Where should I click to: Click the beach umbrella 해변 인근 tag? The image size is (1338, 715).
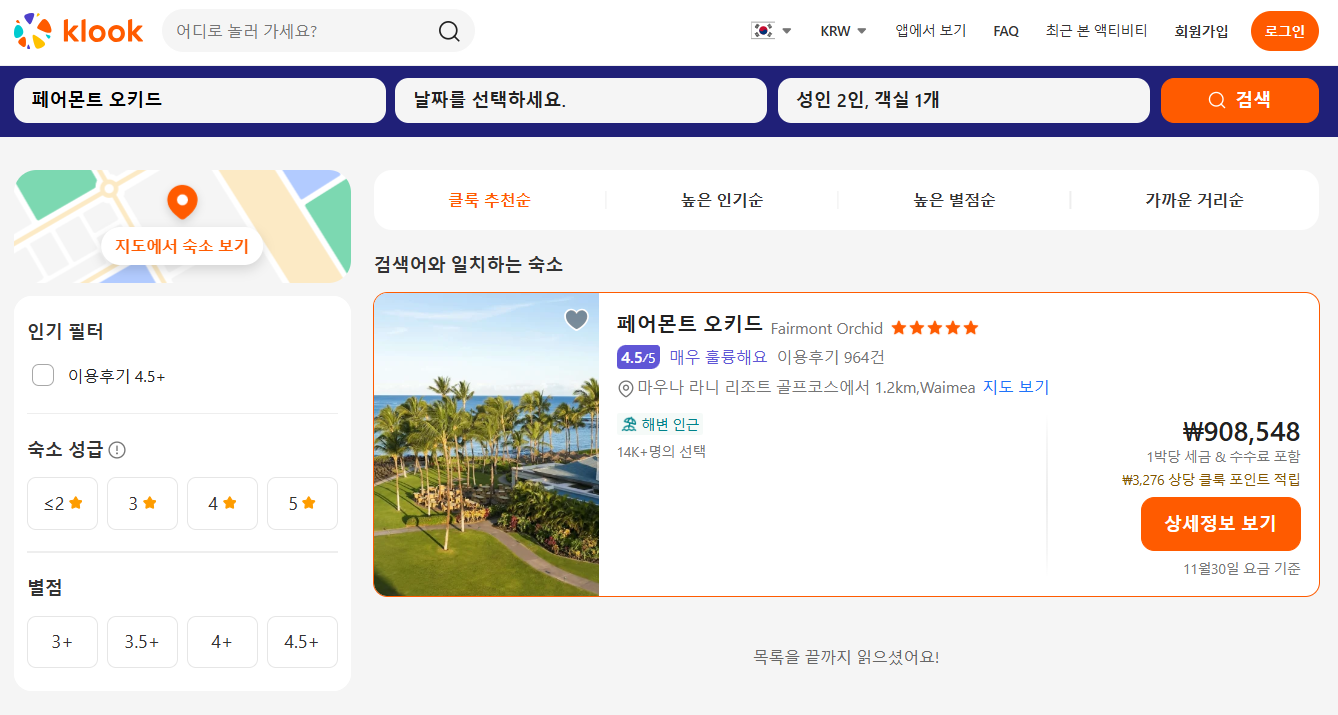pos(660,424)
